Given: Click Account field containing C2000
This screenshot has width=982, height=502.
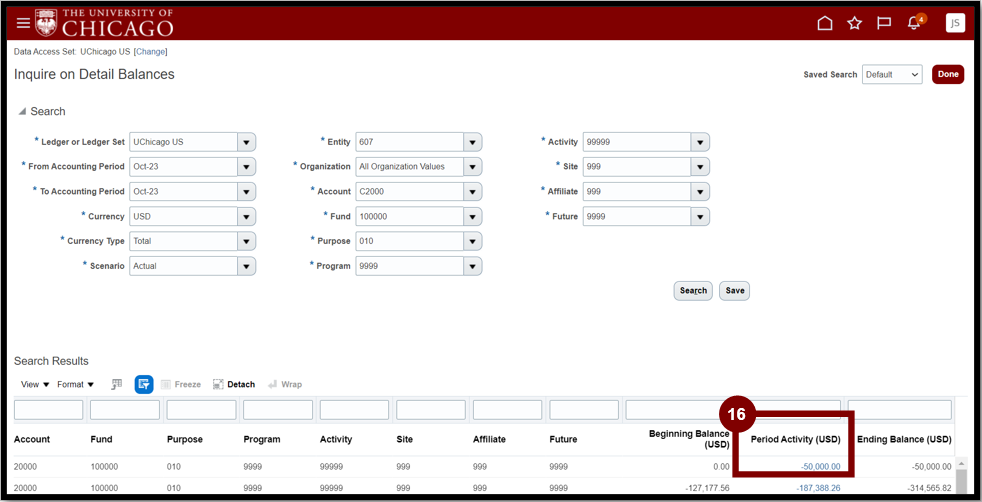Looking at the screenshot, I should (x=410, y=192).
